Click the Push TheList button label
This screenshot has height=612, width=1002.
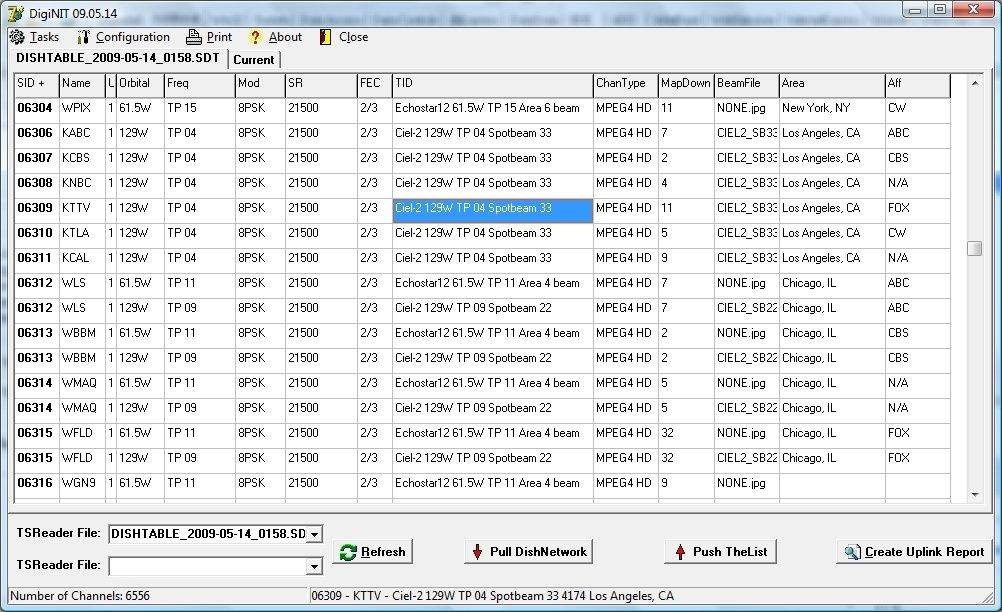(730, 552)
